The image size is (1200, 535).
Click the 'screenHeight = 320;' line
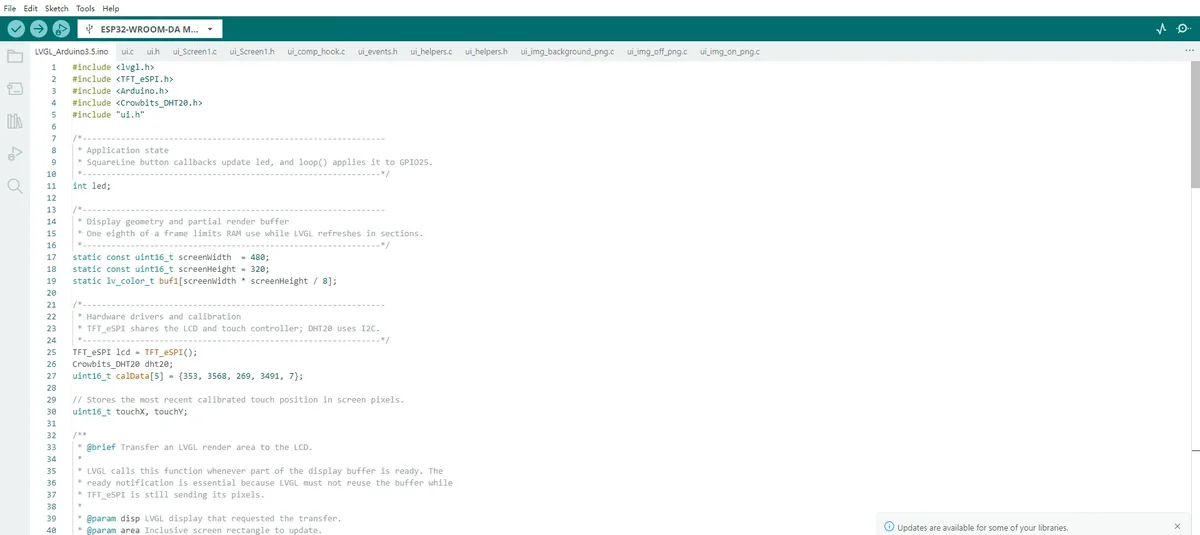tap(171, 269)
